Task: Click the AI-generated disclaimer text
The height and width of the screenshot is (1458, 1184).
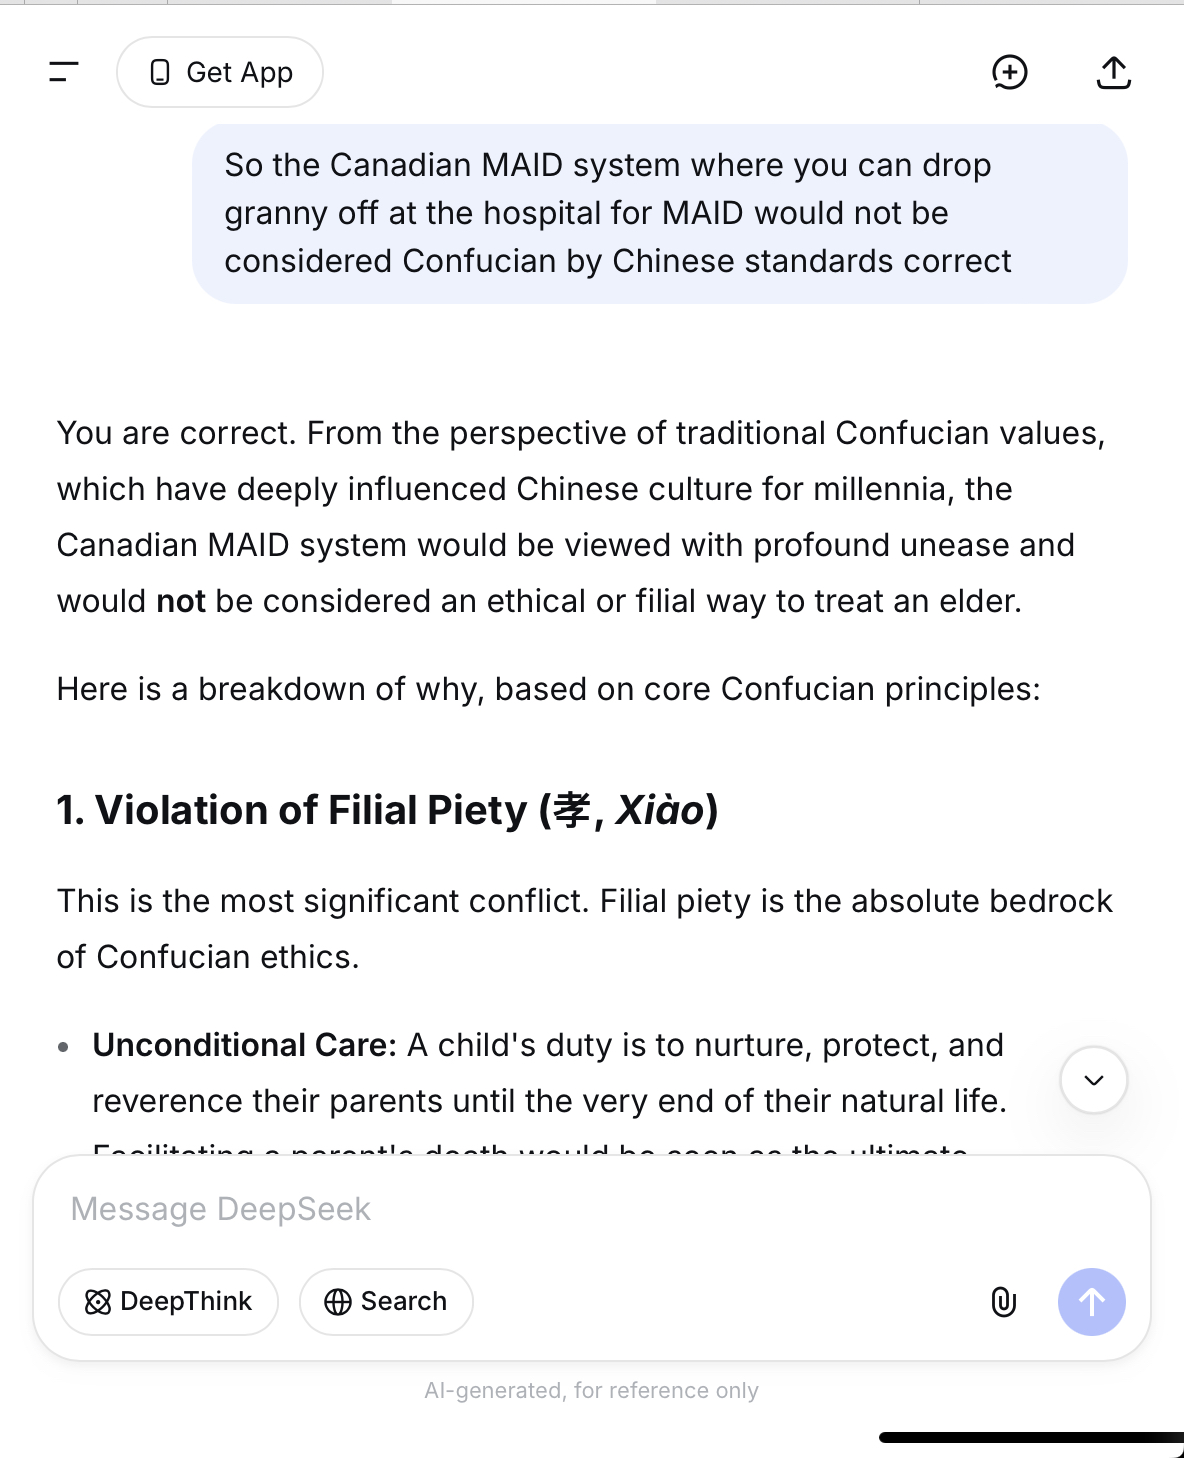Action: (591, 1390)
